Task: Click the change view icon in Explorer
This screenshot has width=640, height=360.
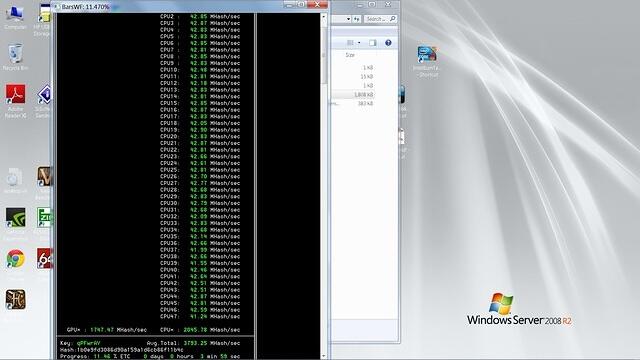Action: tap(350, 43)
